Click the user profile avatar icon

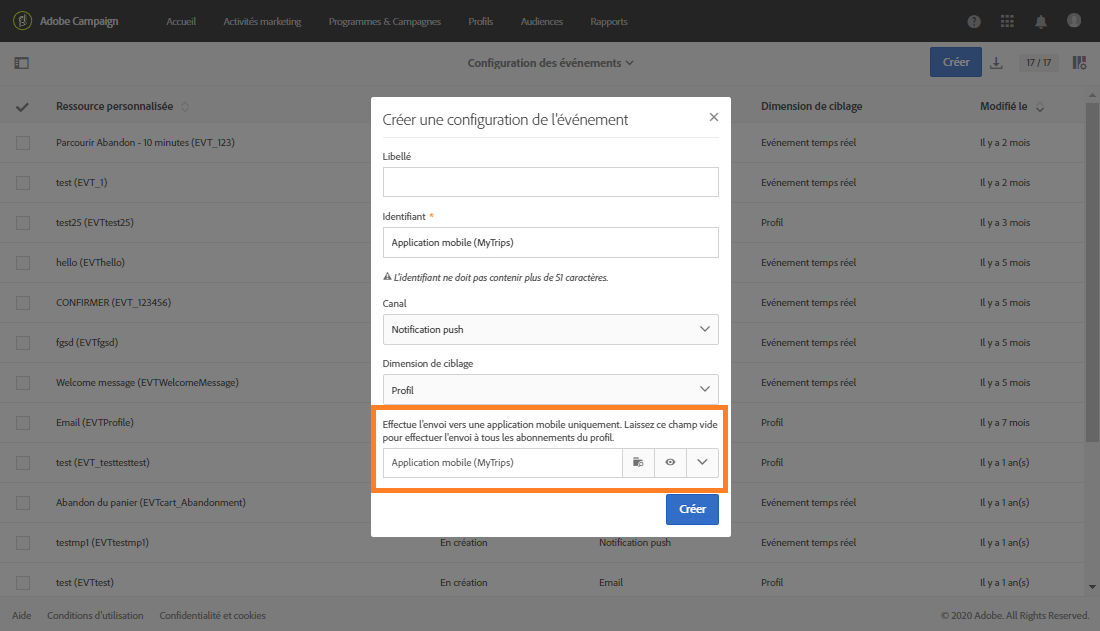pos(1074,21)
